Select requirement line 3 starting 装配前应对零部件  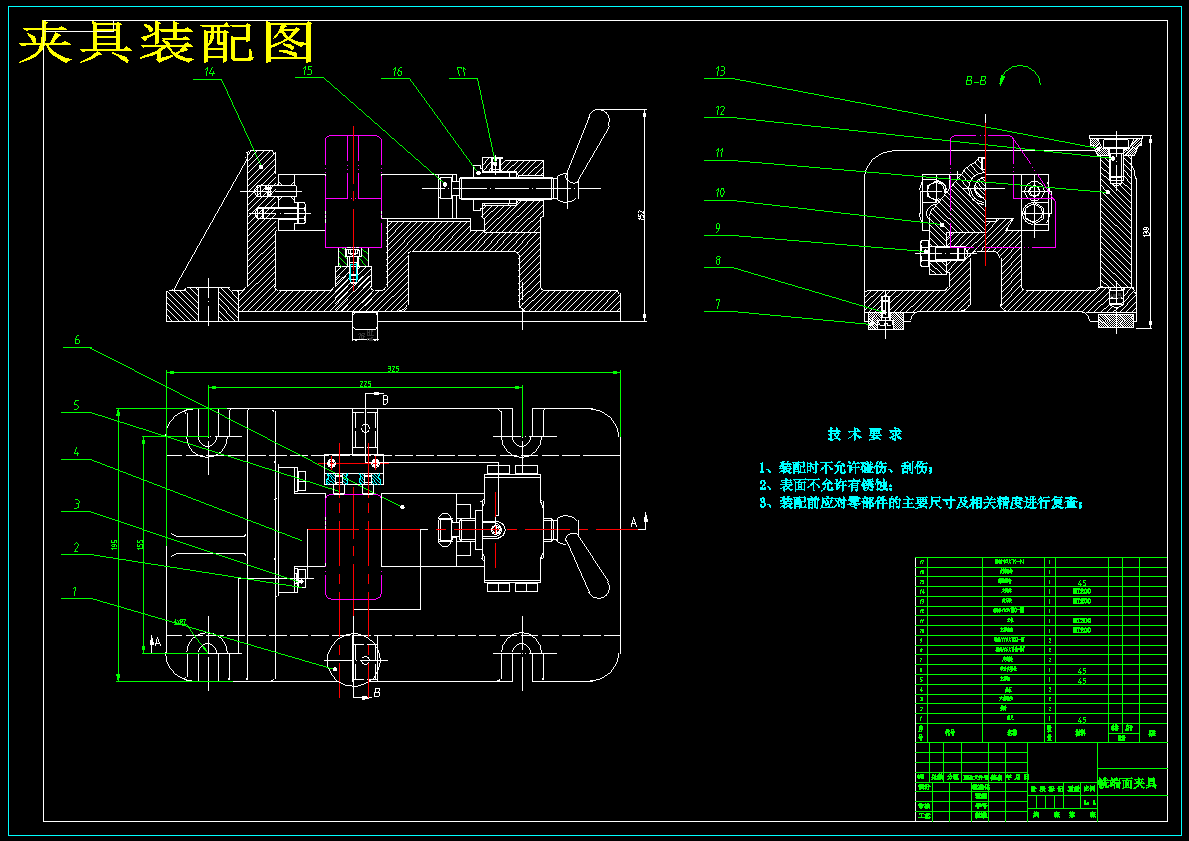[x=922, y=503]
